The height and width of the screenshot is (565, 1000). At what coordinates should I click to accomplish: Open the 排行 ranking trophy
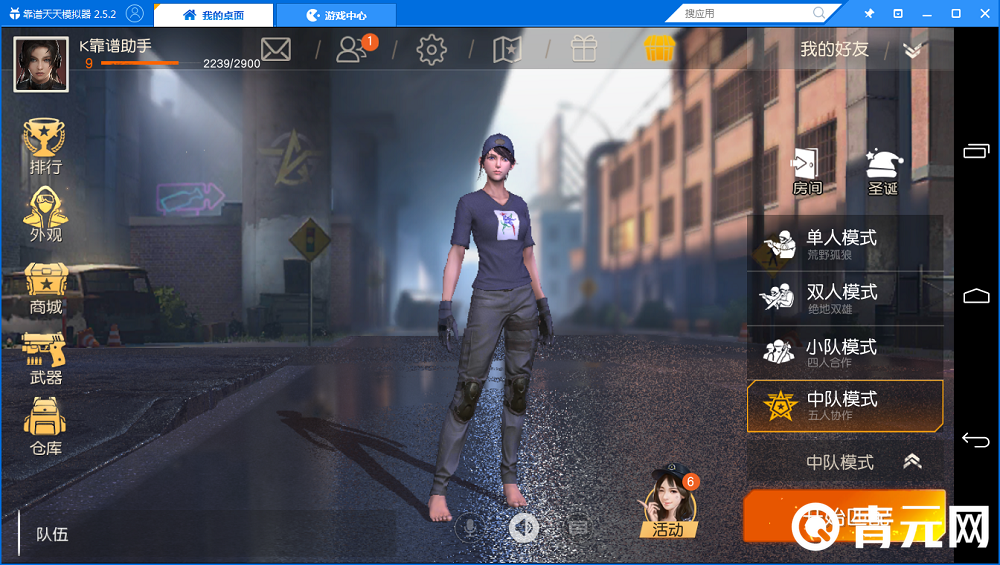tap(44, 146)
